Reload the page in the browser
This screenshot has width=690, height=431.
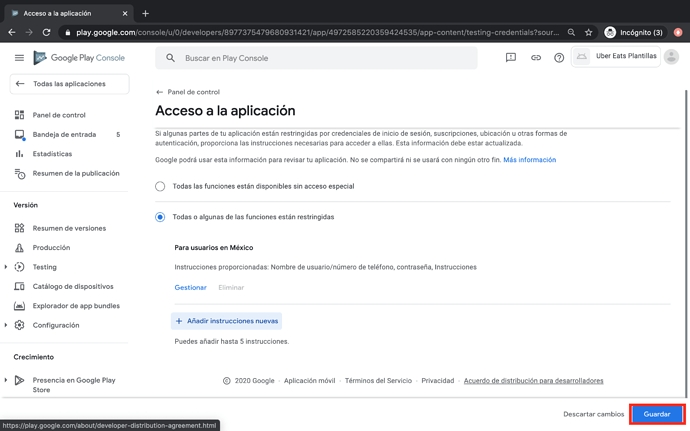46,32
